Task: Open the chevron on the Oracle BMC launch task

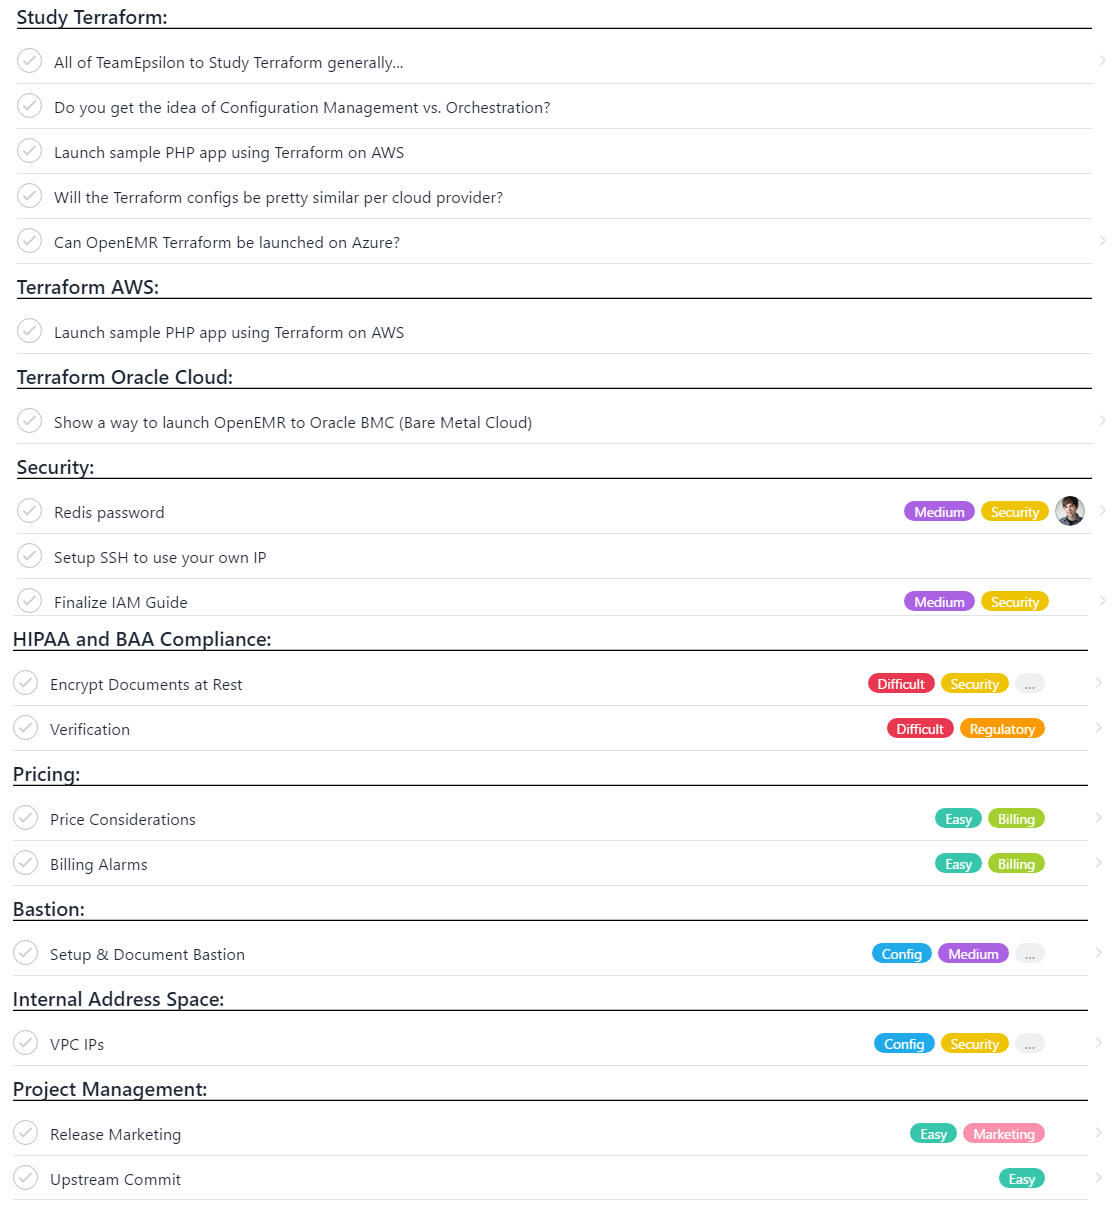Action: (x=1103, y=420)
